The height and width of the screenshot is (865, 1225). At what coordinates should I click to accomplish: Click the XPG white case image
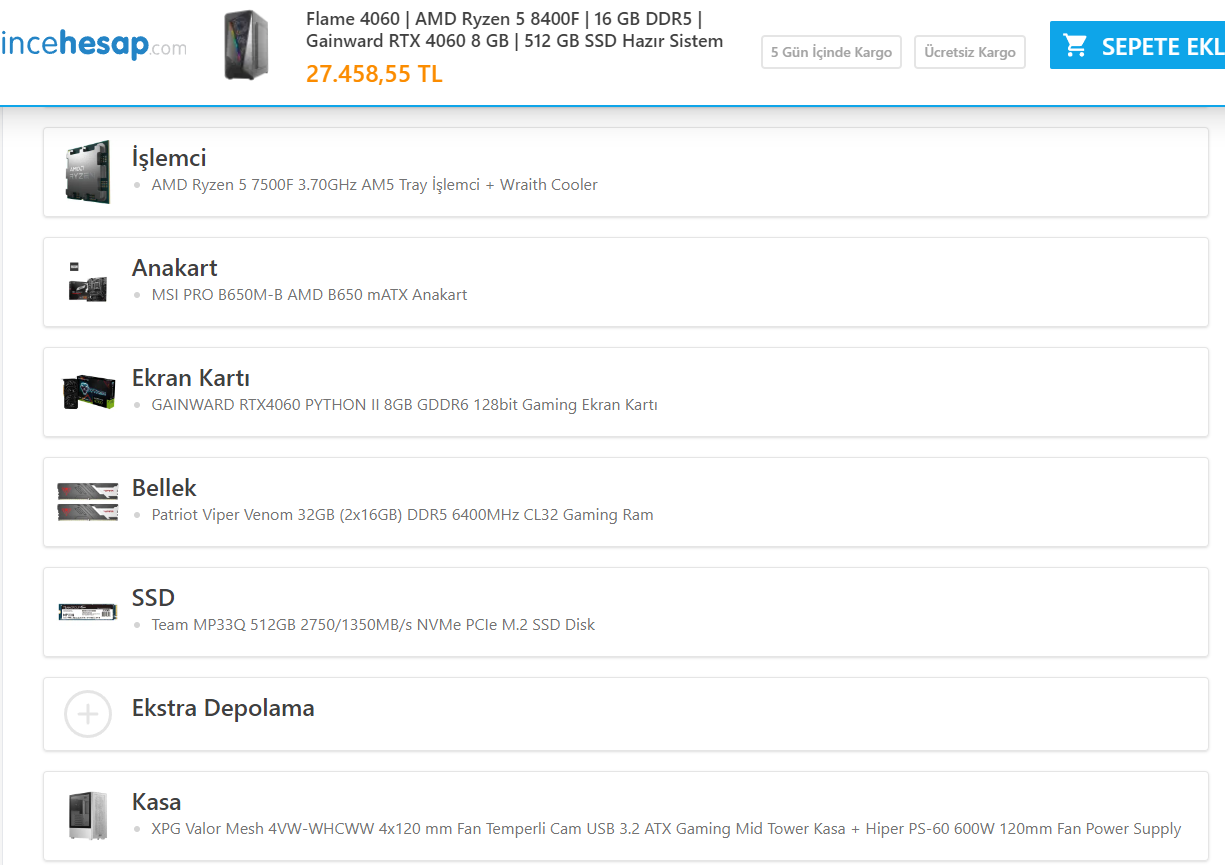pyautogui.click(x=87, y=816)
